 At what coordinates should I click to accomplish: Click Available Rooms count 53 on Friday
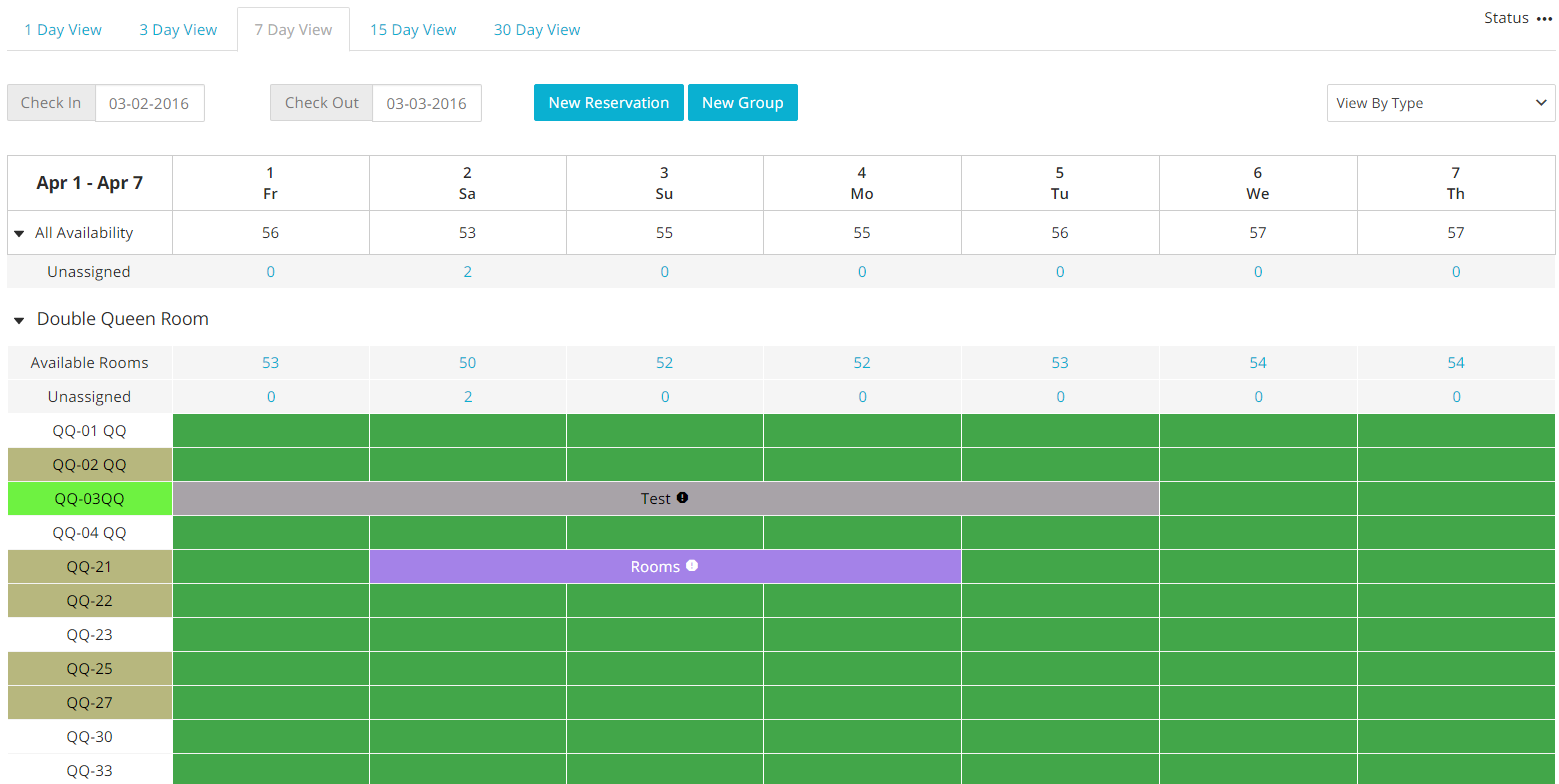coord(270,363)
